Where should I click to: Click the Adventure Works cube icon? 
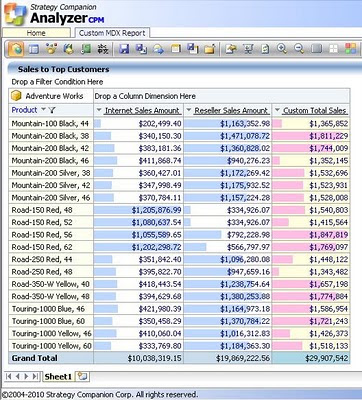coord(16,96)
